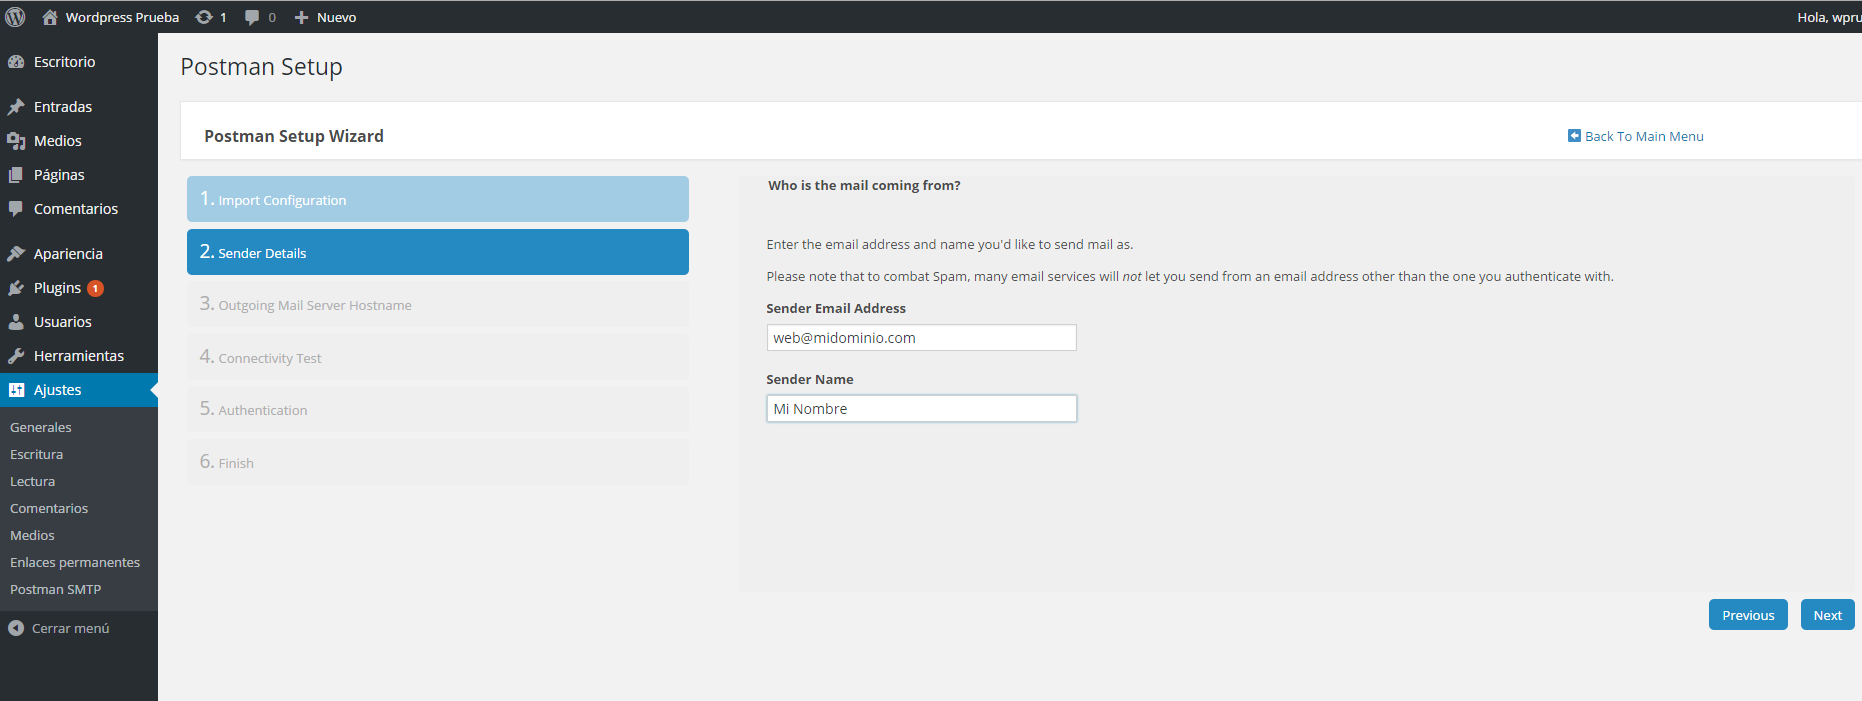Image resolution: width=1862 pixels, height=701 pixels.
Task: Select wizard step 5 Authentication
Action: click(x=438, y=409)
